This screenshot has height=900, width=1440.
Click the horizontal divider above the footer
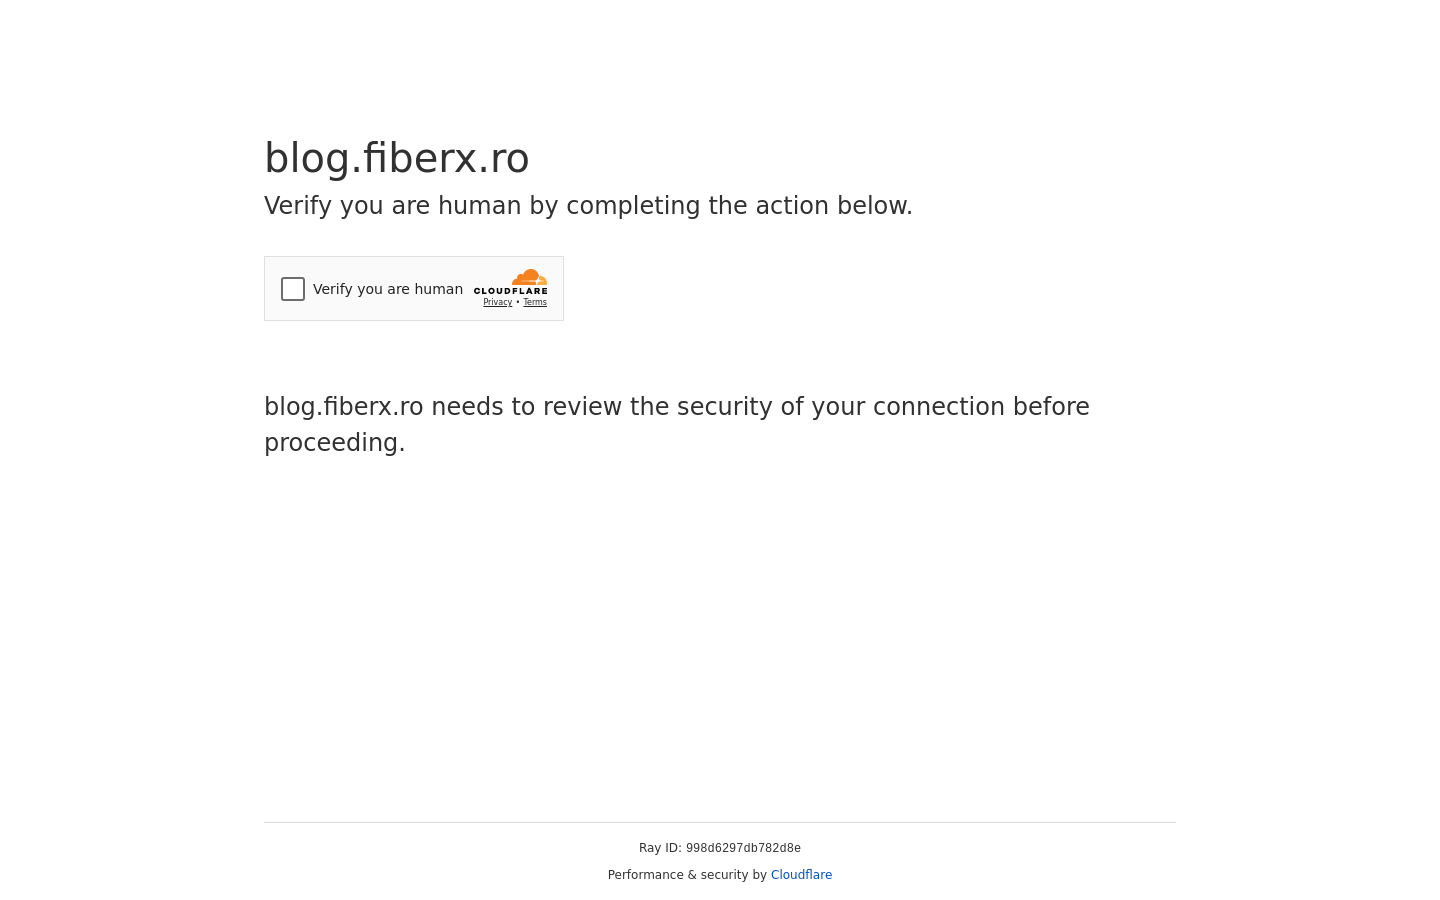pyautogui.click(x=720, y=822)
